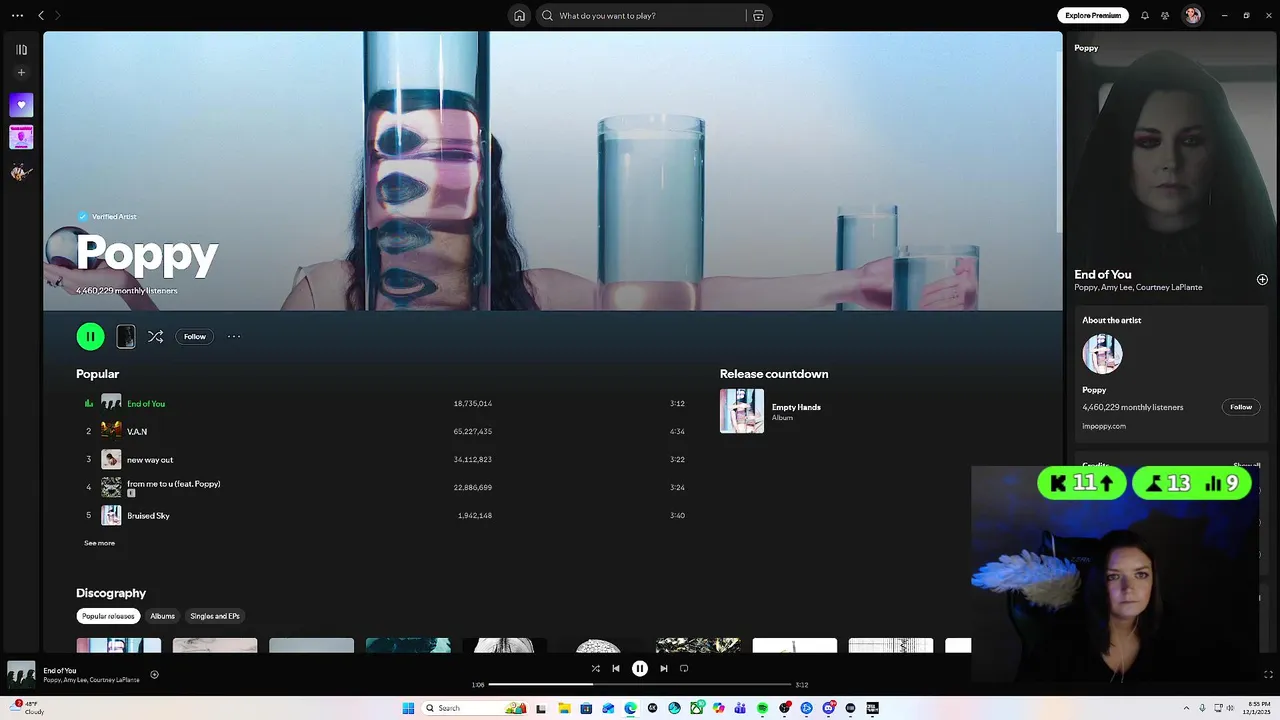Viewport: 1280px width, 720px height.
Task: Click Explore Premium
Action: tap(1093, 15)
